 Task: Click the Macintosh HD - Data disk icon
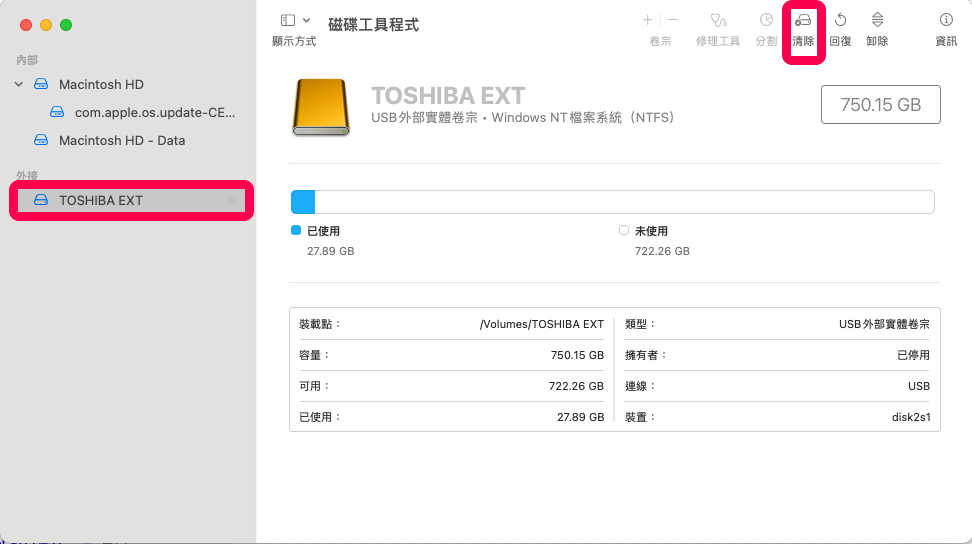pyautogui.click(x=41, y=139)
